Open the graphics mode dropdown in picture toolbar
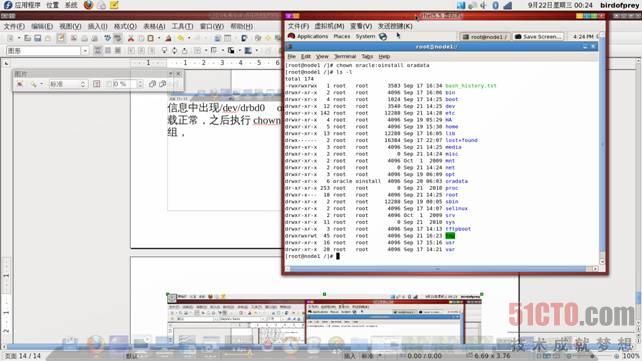 pyautogui.click(x=68, y=84)
